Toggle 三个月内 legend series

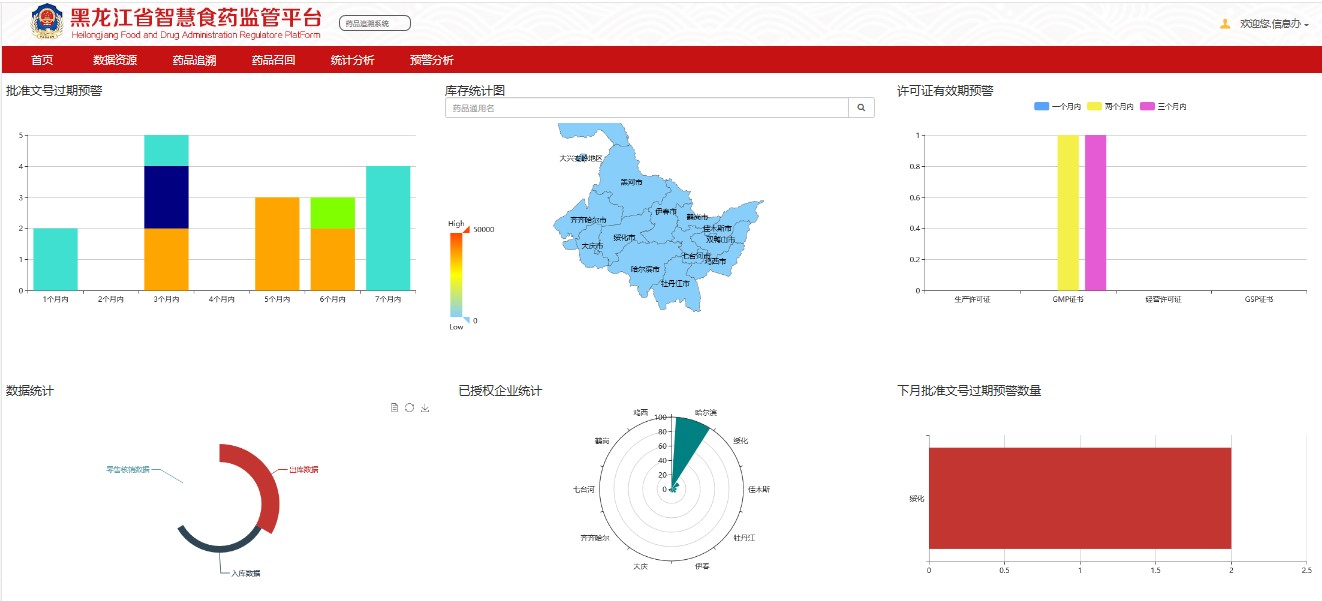(x=1163, y=106)
